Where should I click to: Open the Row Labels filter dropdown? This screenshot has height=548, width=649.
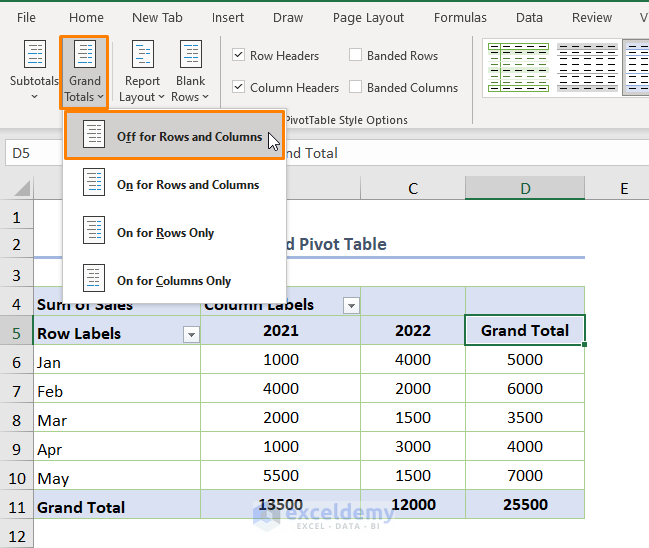pos(191,334)
